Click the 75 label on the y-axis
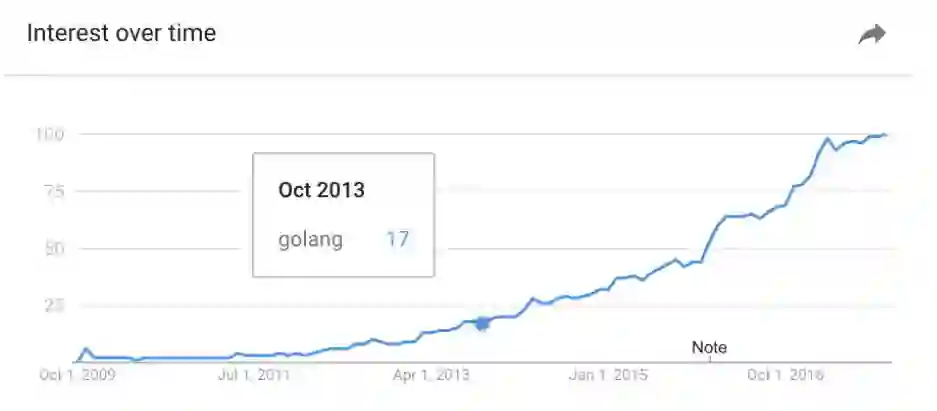The image size is (937, 411). [54, 191]
